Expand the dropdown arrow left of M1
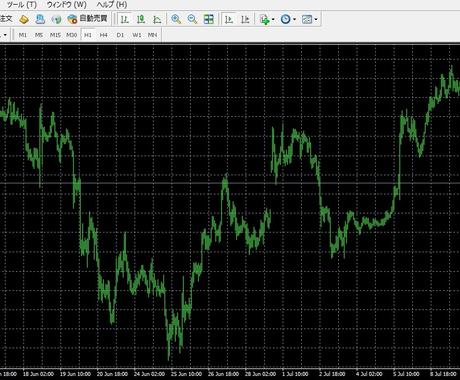 point(5,35)
